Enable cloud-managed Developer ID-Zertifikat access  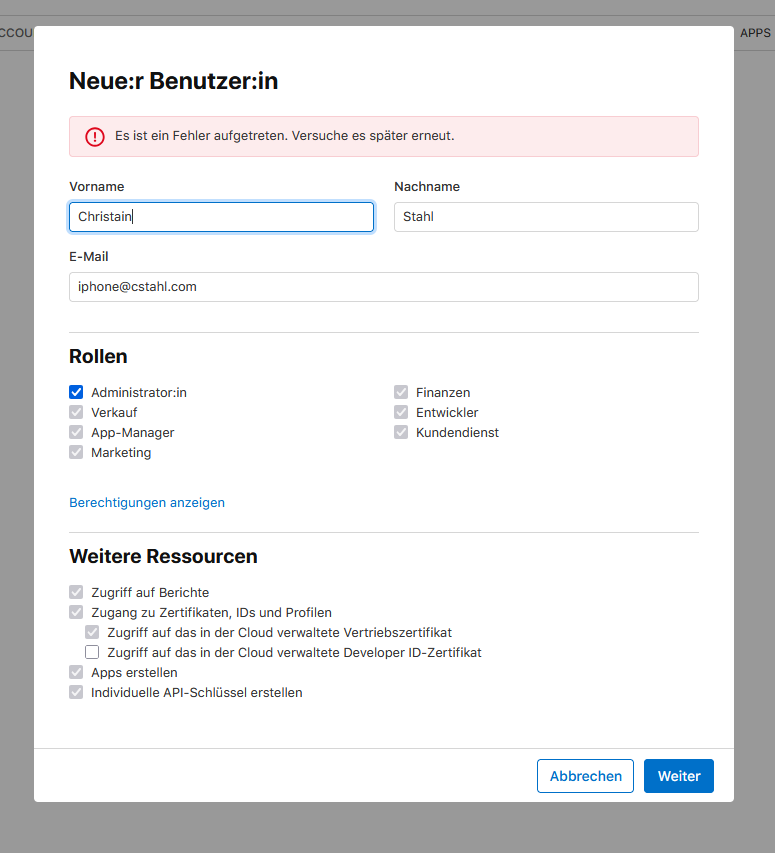click(x=92, y=652)
